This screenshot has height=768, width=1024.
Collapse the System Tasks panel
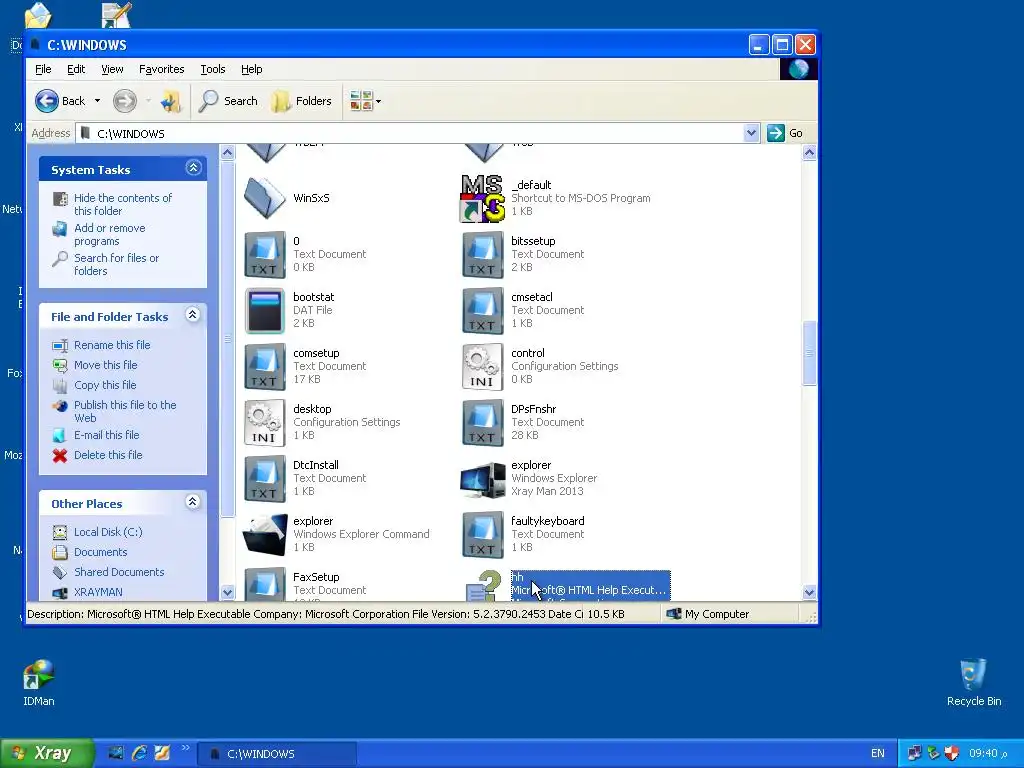click(x=193, y=168)
